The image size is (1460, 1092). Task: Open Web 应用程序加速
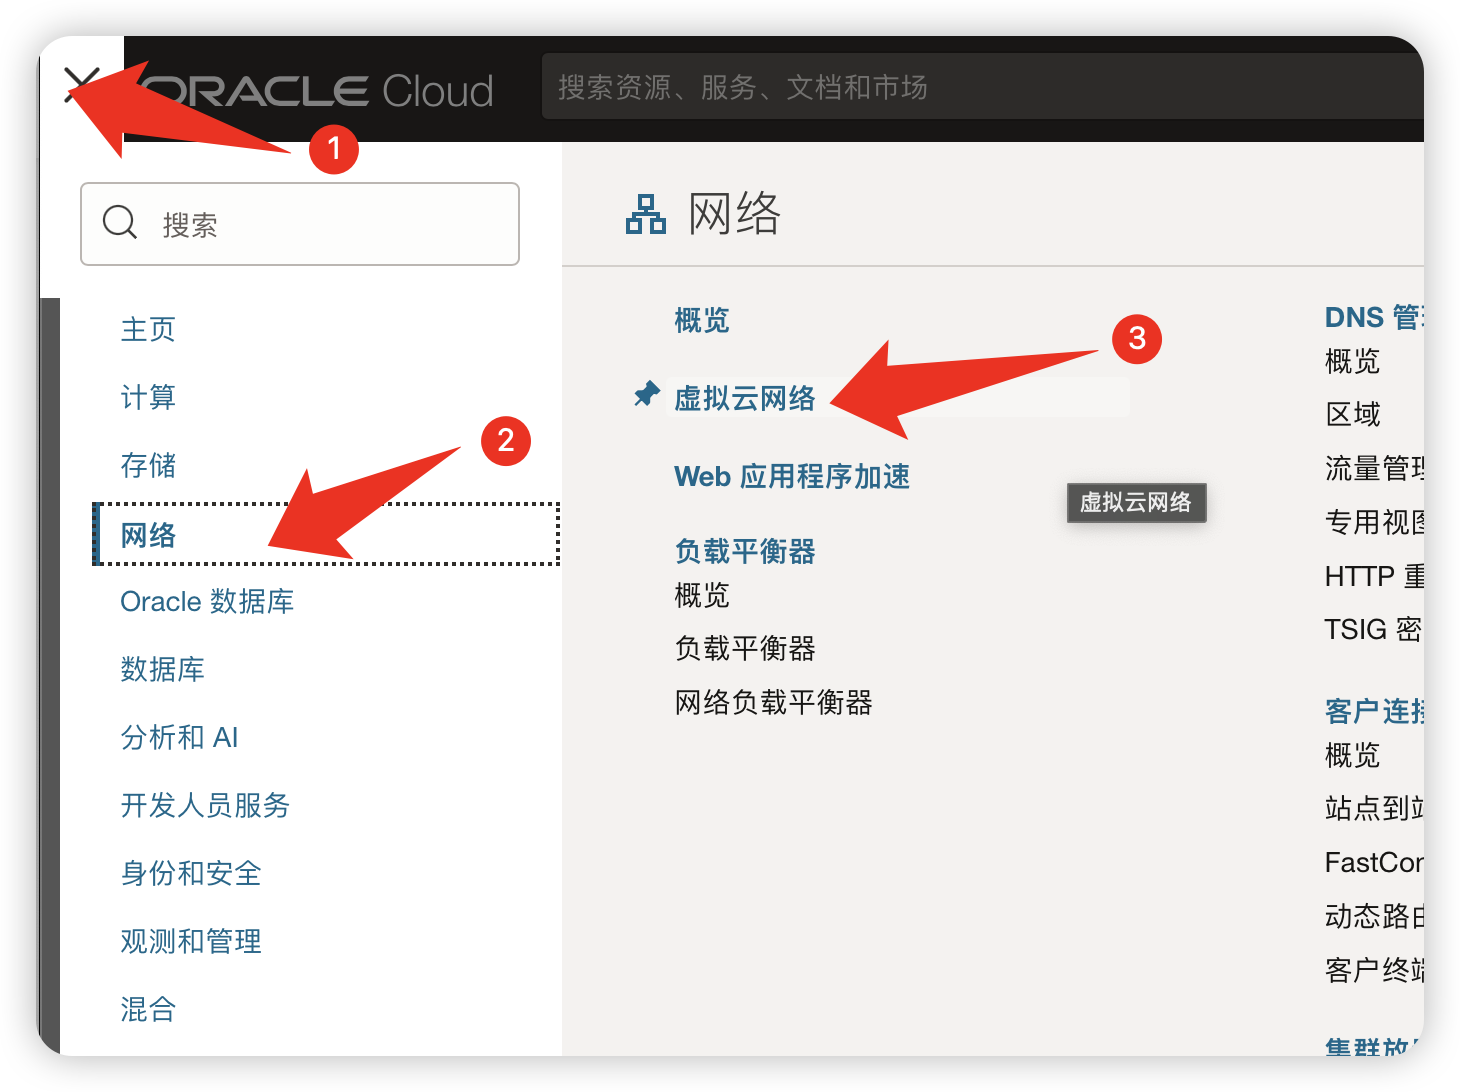791,477
